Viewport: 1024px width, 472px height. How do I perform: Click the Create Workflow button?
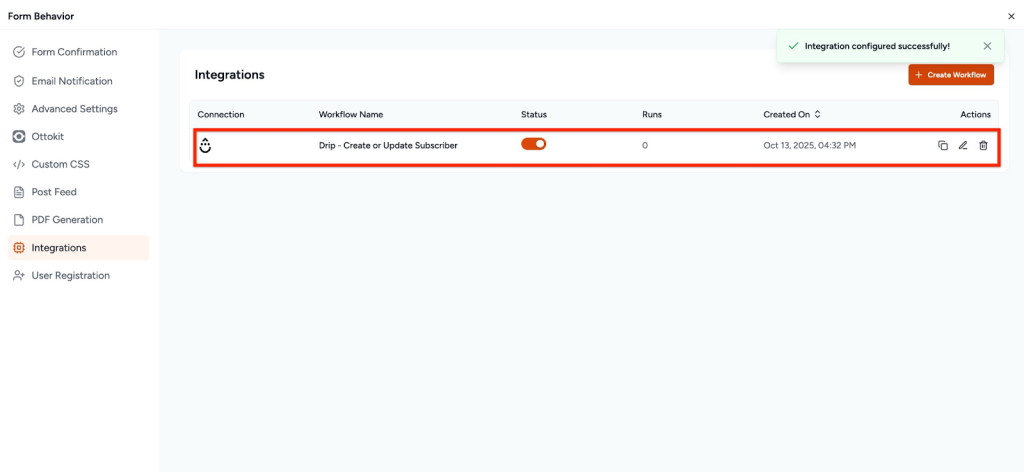pos(950,75)
